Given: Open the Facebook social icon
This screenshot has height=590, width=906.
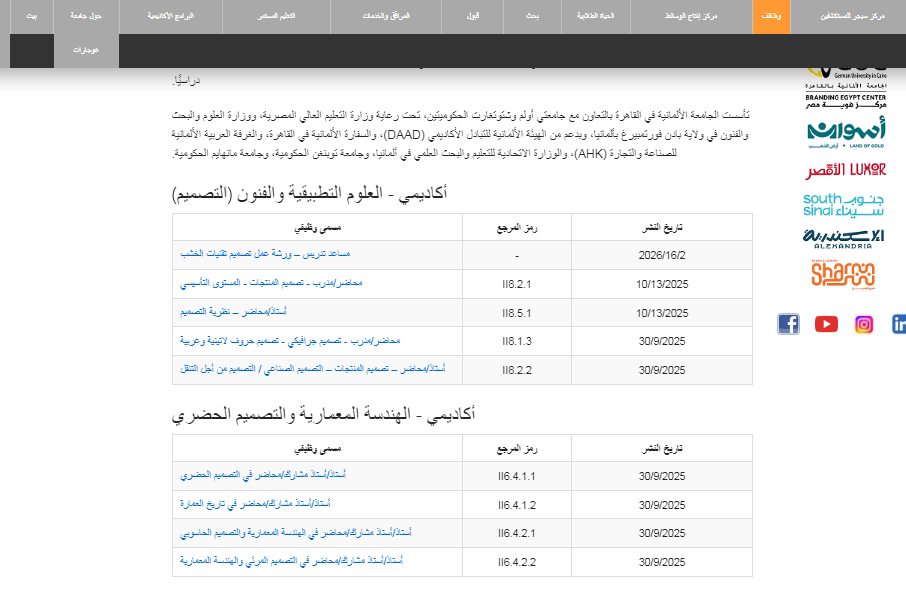Looking at the screenshot, I should click(x=788, y=324).
